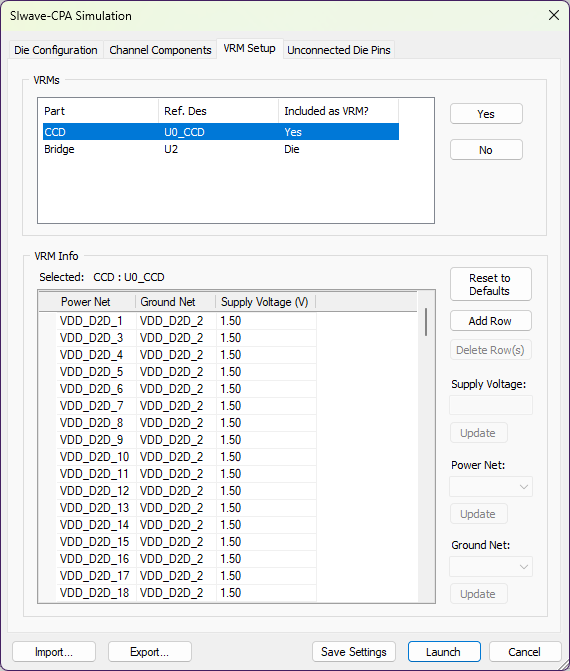Select the VDD_D2D_18 power net cell
Viewport: 570px width, 671px height.
tap(96, 593)
